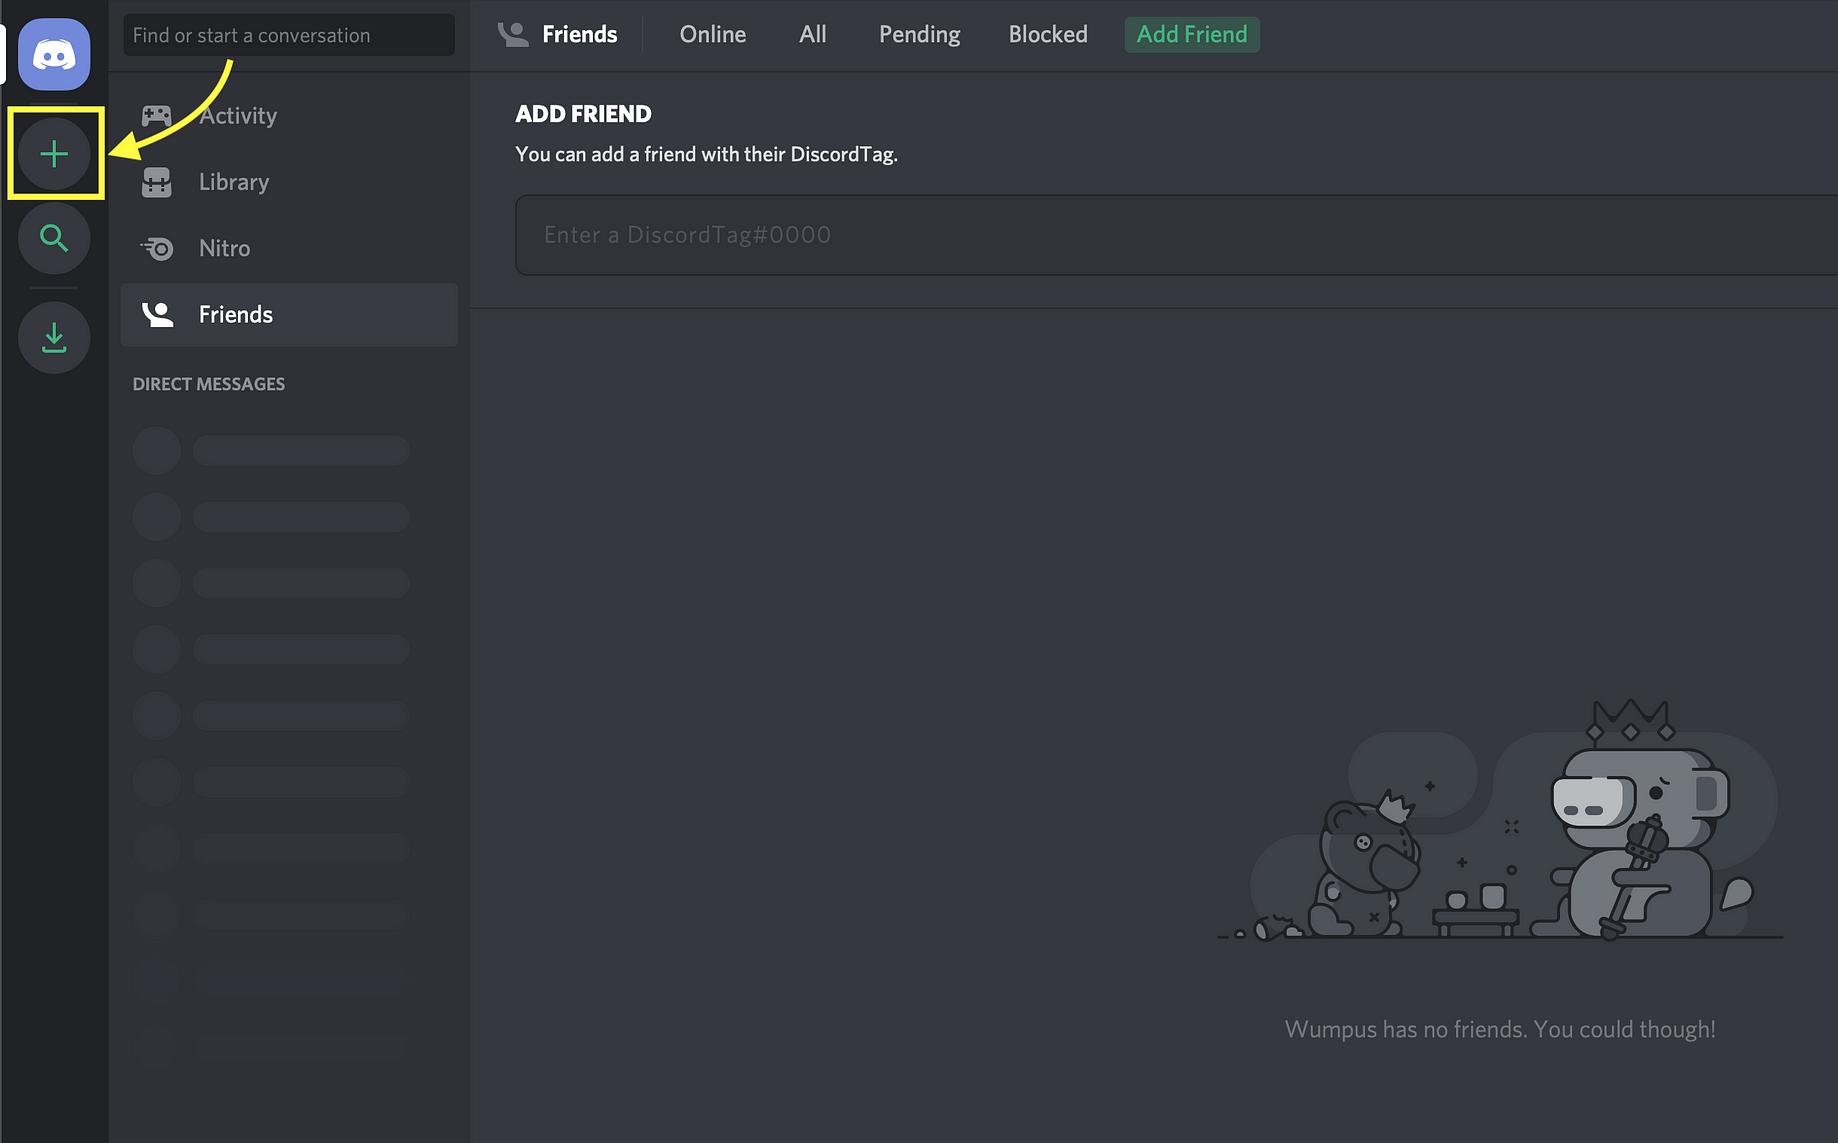Open Explore Servers magnifier icon
The height and width of the screenshot is (1143, 1838).
click(54, 238)
